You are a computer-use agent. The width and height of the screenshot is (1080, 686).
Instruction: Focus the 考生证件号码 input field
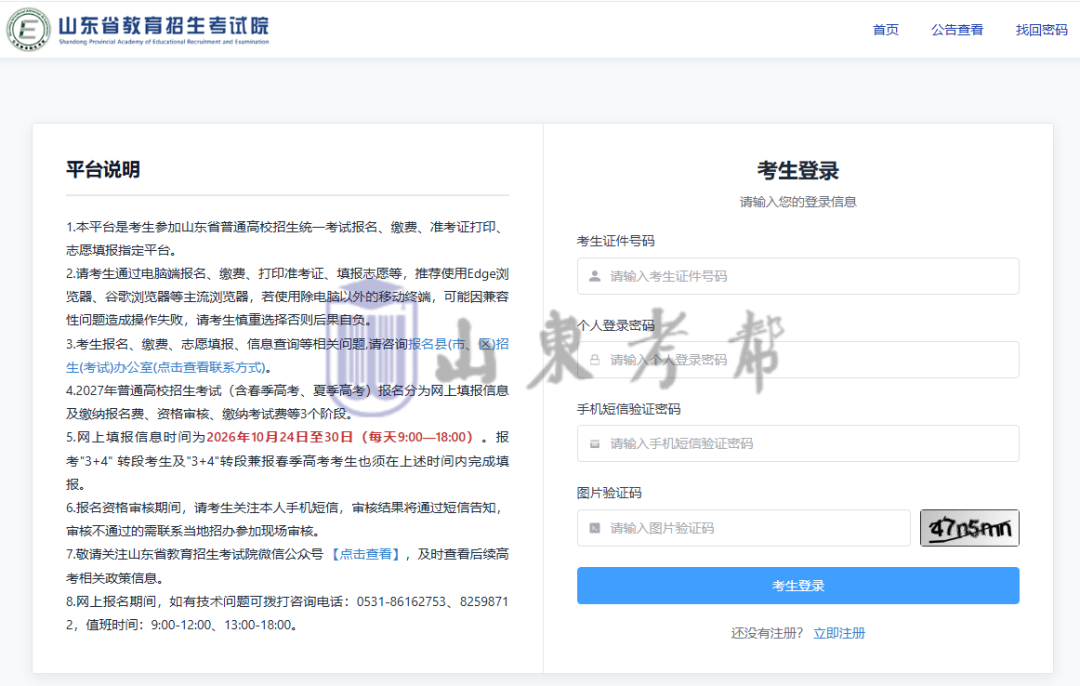tap(798, 276)
